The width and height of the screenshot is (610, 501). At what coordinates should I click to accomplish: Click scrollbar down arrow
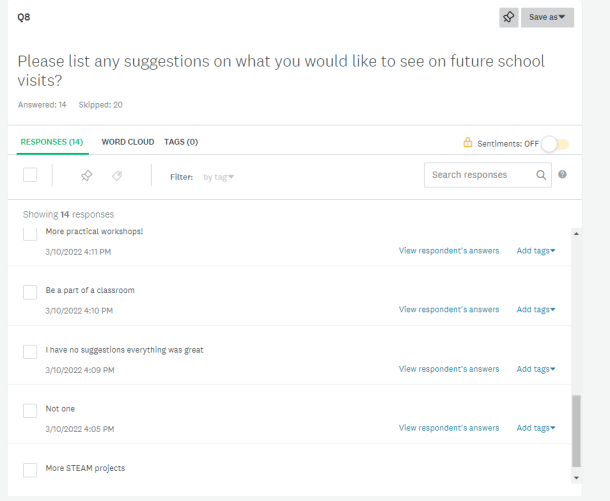(x=575, y=478)
